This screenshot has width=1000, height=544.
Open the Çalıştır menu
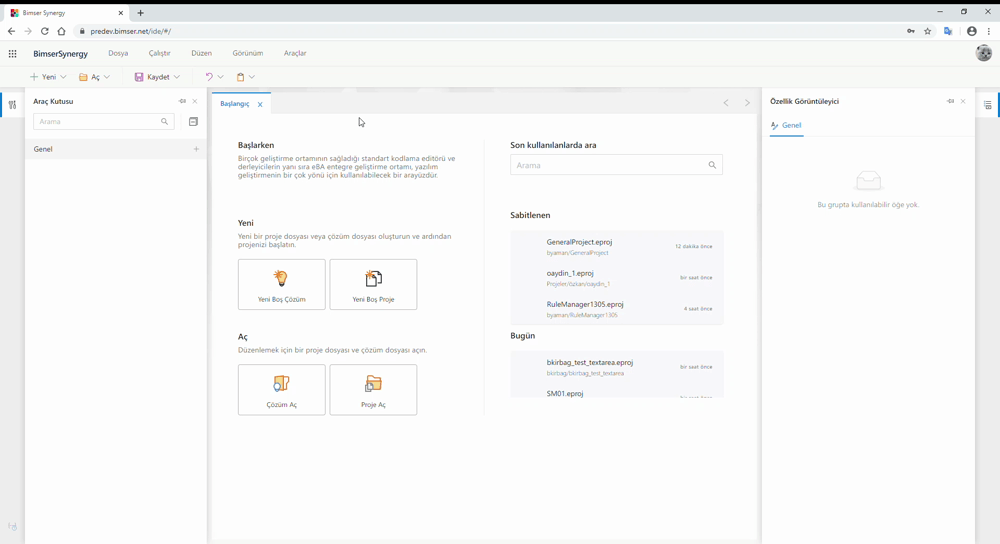pyautogui.click(x=159, y=53)
